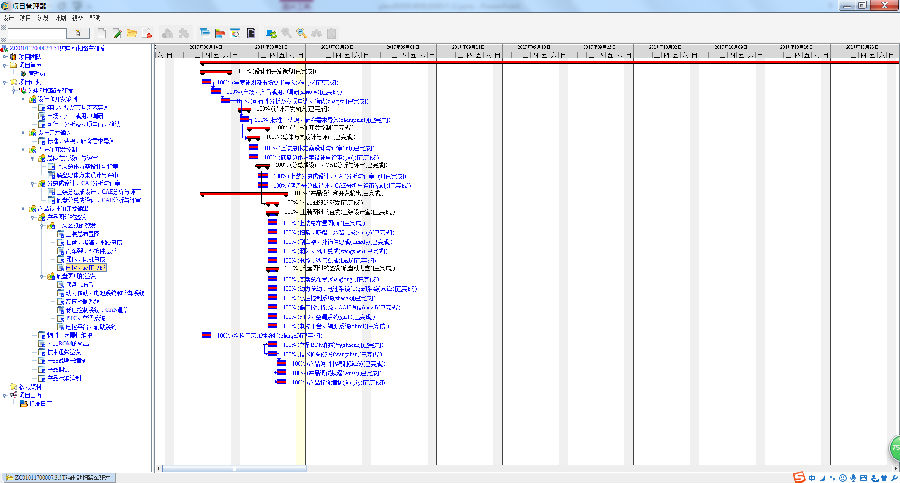900x483 pixels.
Task: Click the blue Gantt bars toolbar icon
Action: click(x=205, y=33)
